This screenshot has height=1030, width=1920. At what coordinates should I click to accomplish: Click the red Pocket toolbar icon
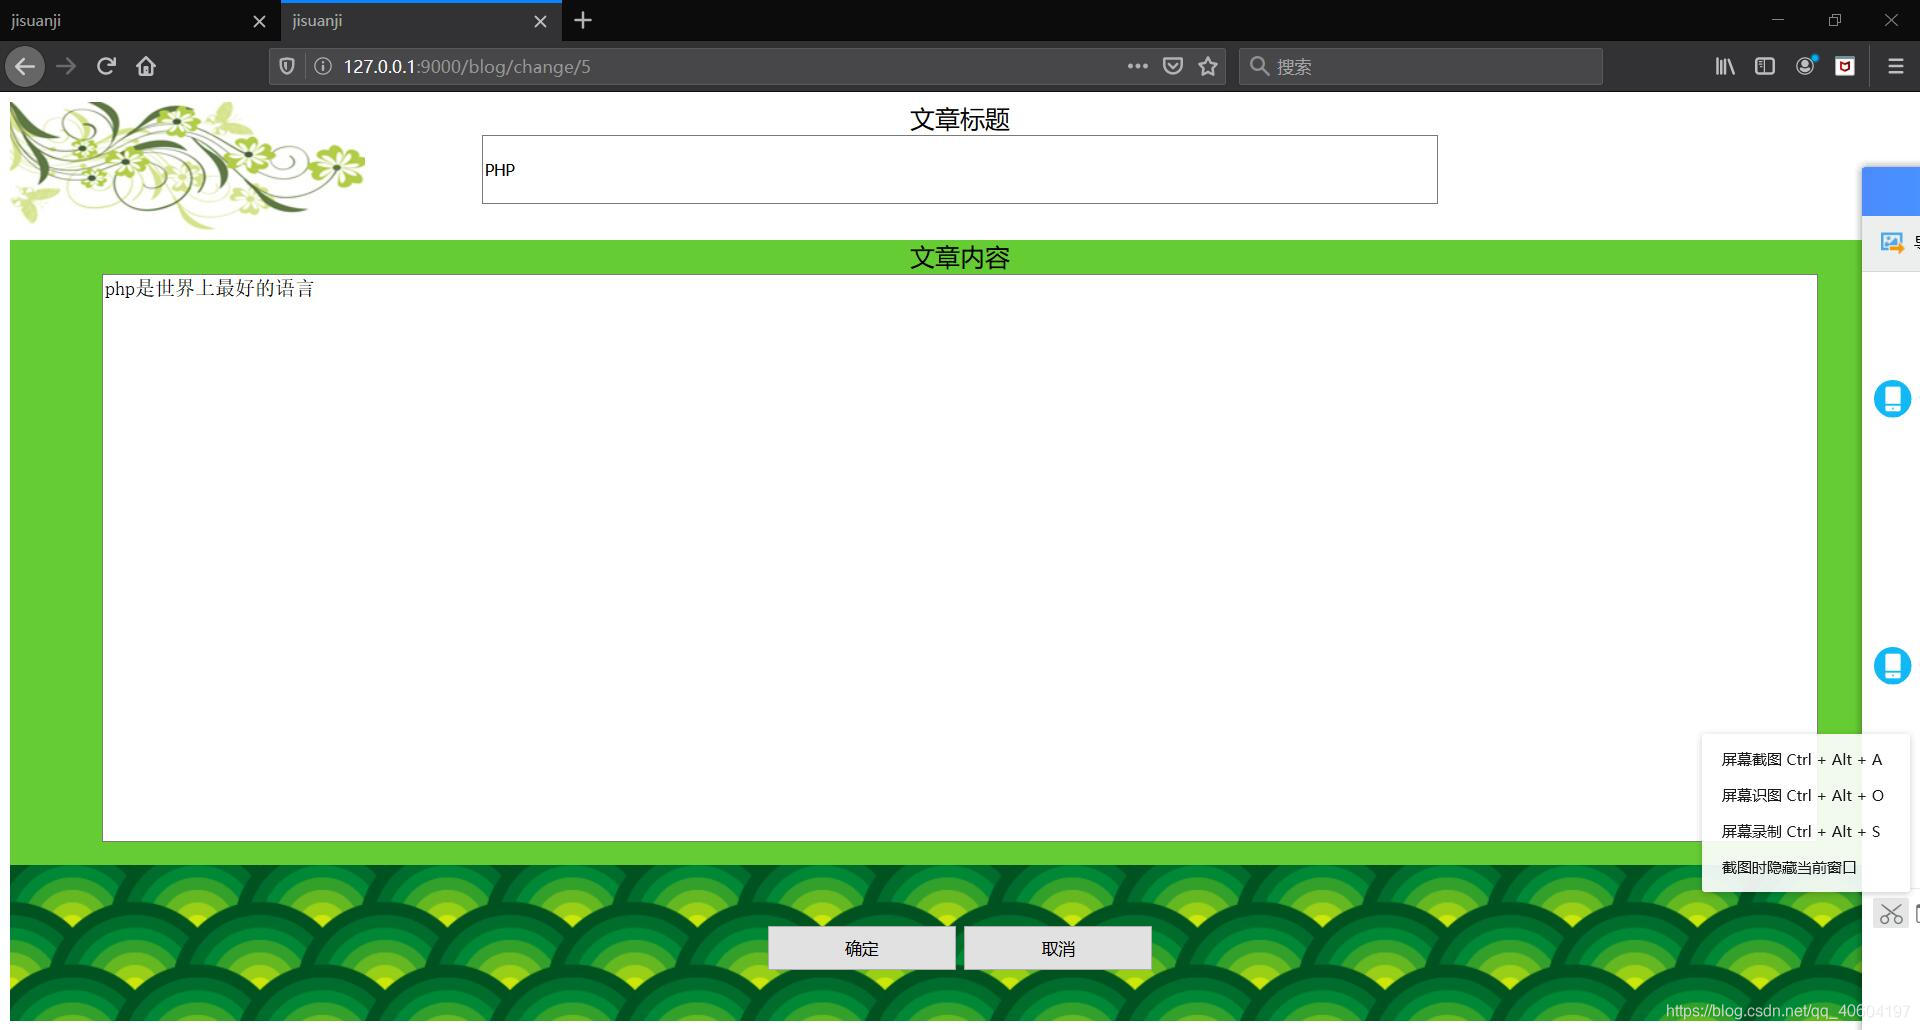pos(1845,66)
